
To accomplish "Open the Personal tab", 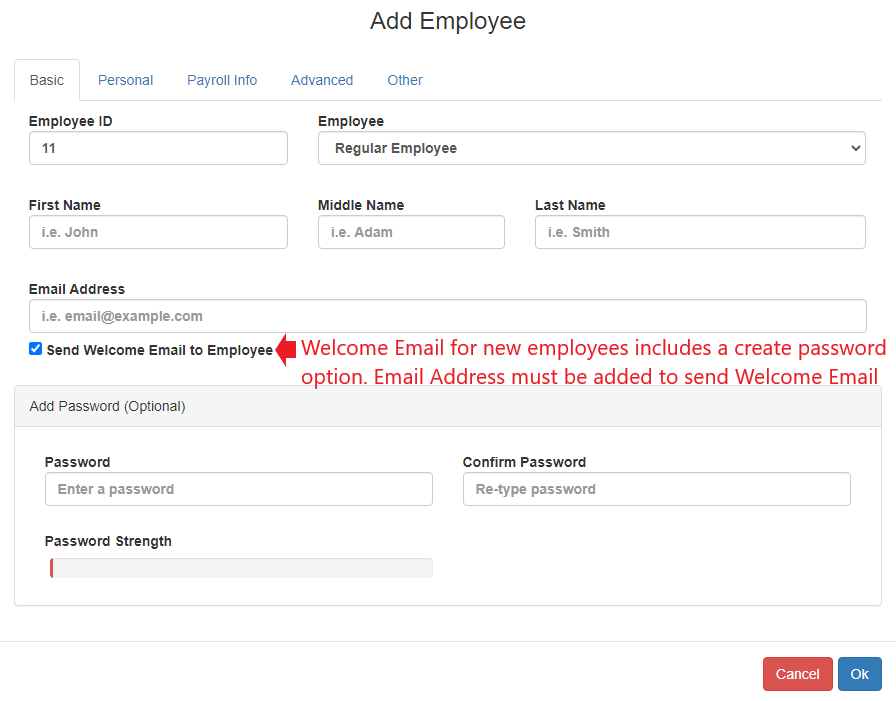I will [x=125, y=80].
